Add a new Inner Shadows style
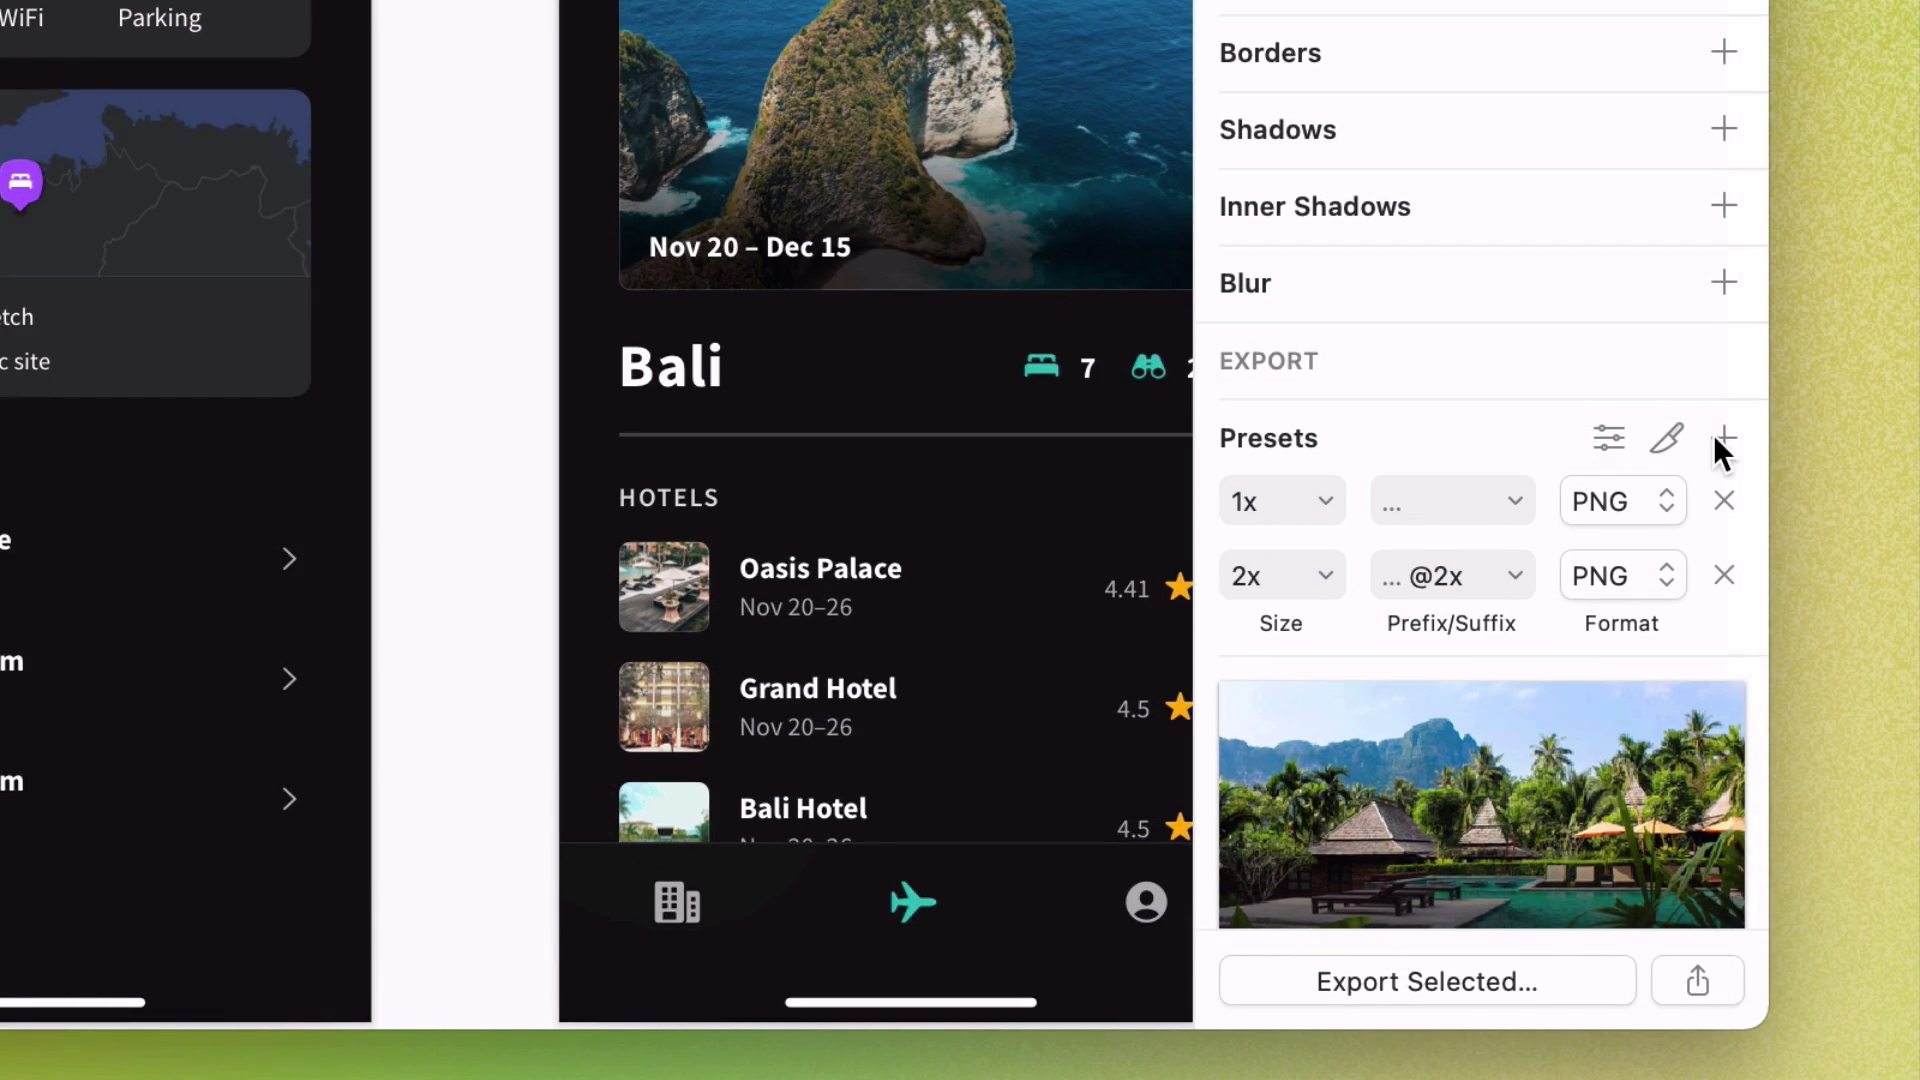The image size is (1920, 1080). [x=1724, y=206]
